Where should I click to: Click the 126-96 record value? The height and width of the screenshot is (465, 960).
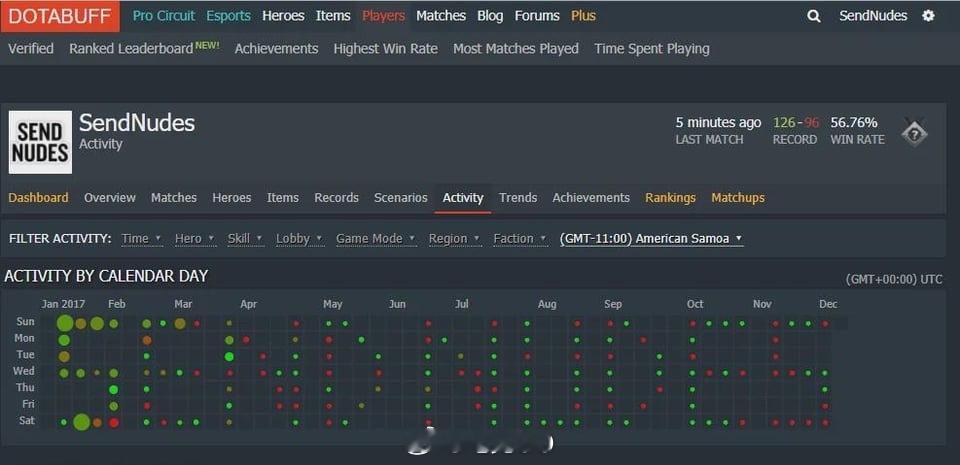tap(796, 122)
